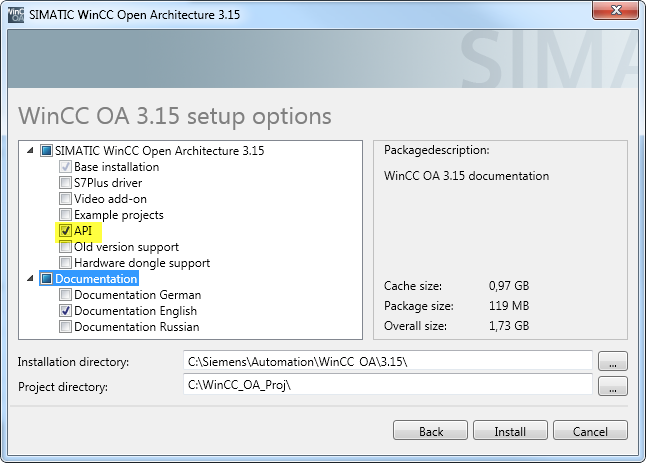Image resolution: width=646 pixels, height=463 pixels.
Task: Uncheck Documentation English
Action: [x=65, y=311]
